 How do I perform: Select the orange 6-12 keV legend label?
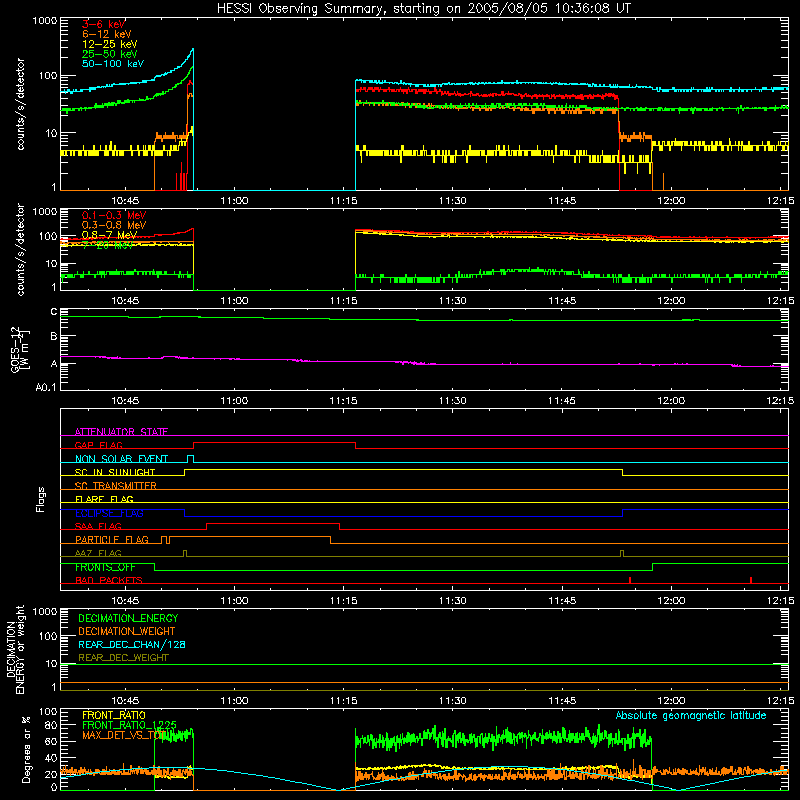click(107, 34)
